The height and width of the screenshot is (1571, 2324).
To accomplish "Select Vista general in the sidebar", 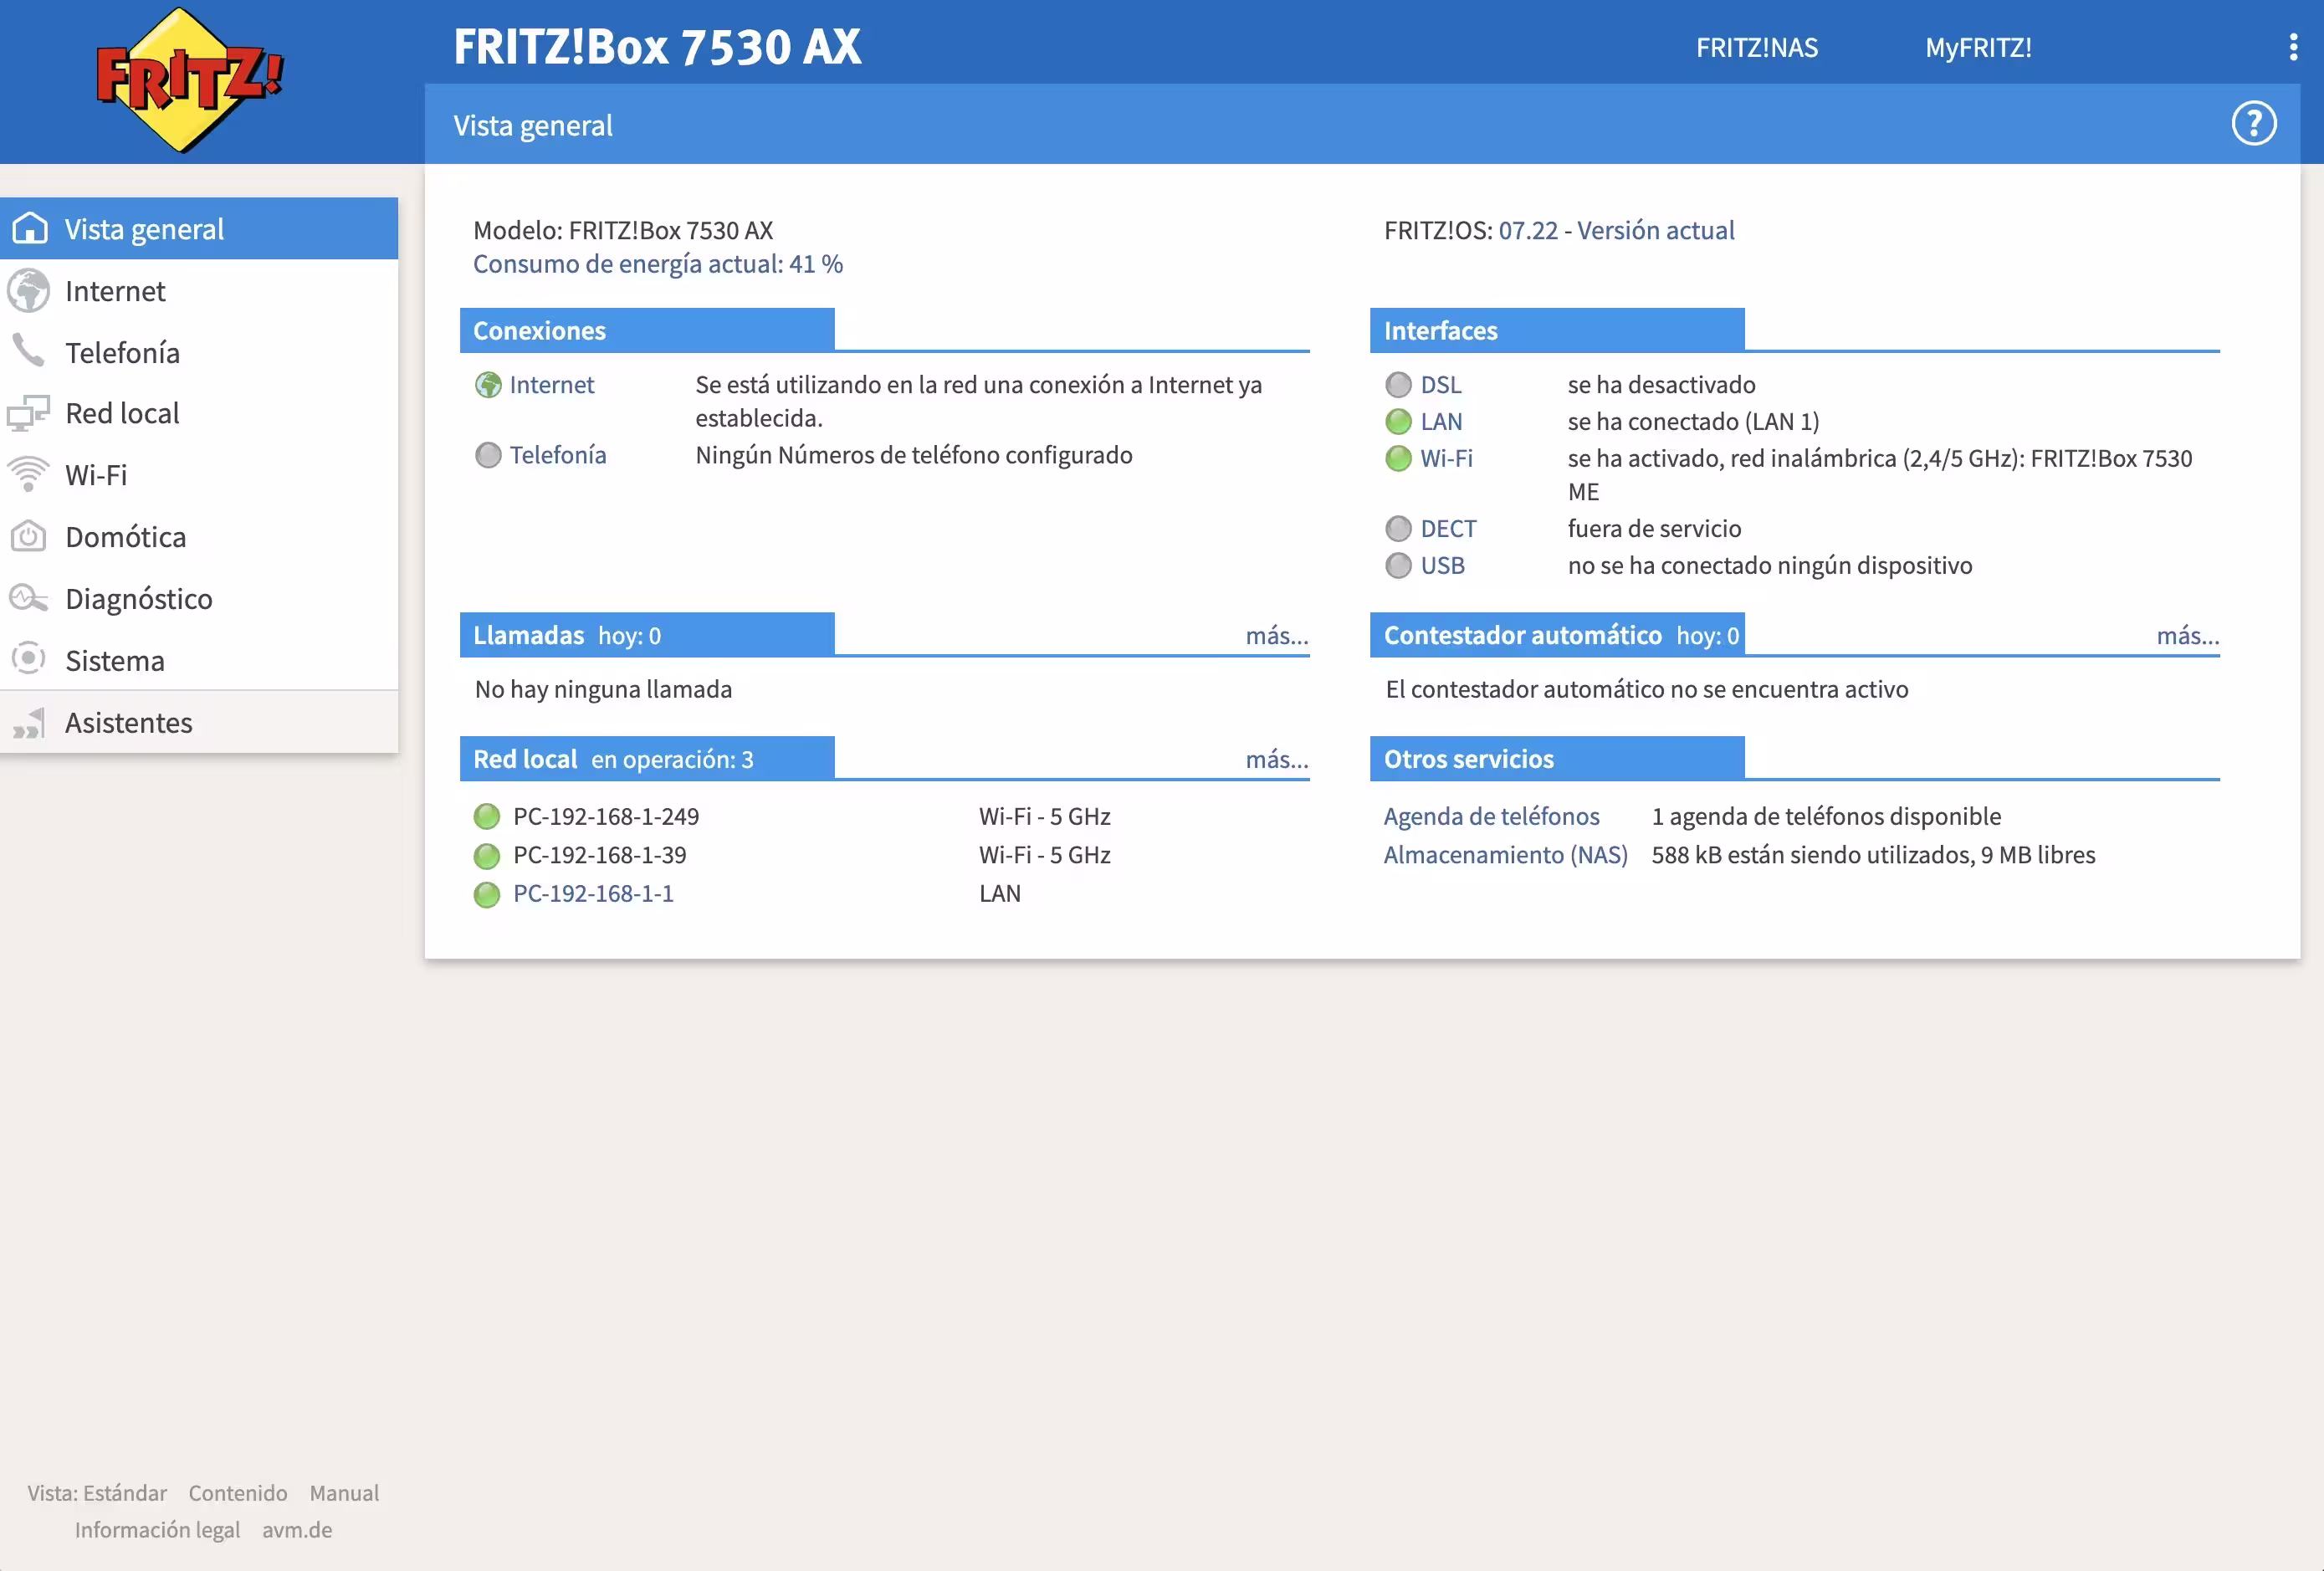I will (x=199, y=228).
